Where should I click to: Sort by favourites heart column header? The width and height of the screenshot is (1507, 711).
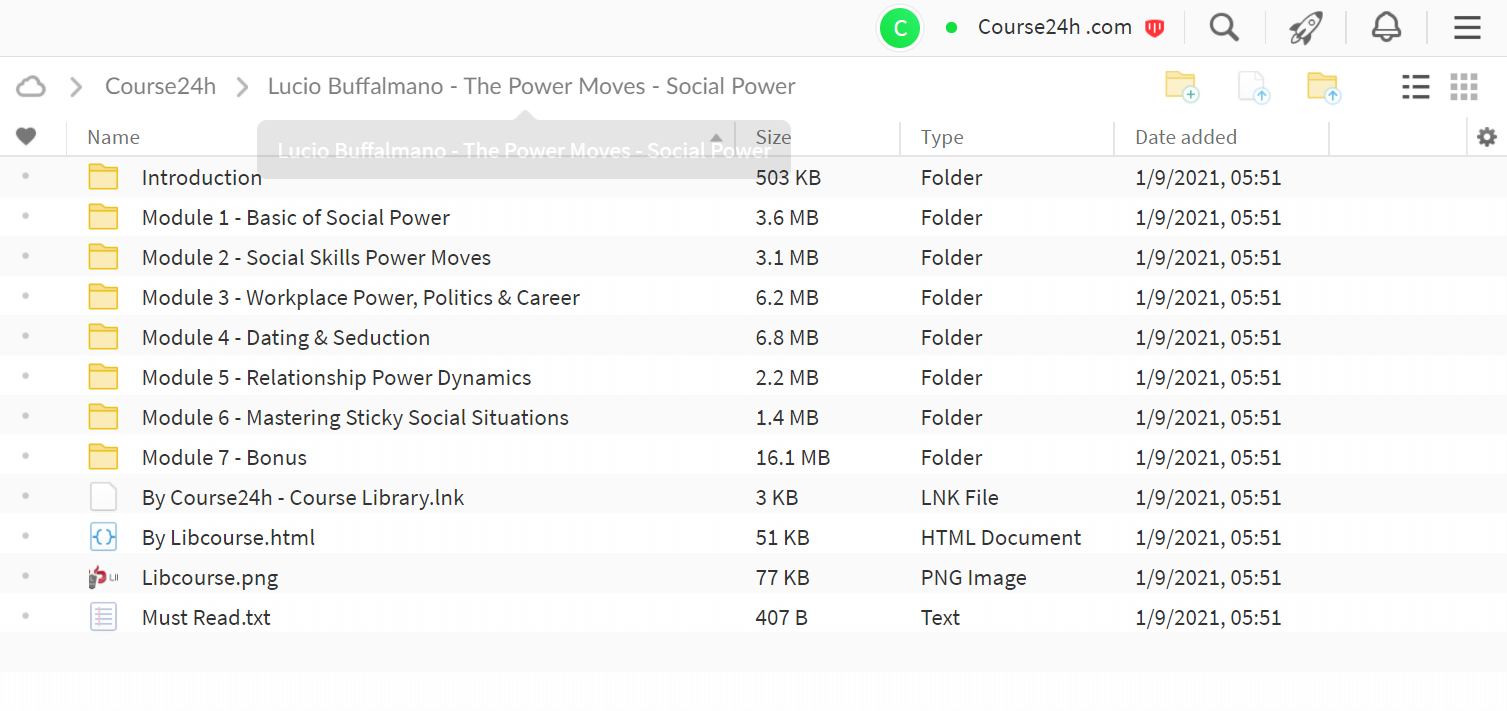pos(26,137)
